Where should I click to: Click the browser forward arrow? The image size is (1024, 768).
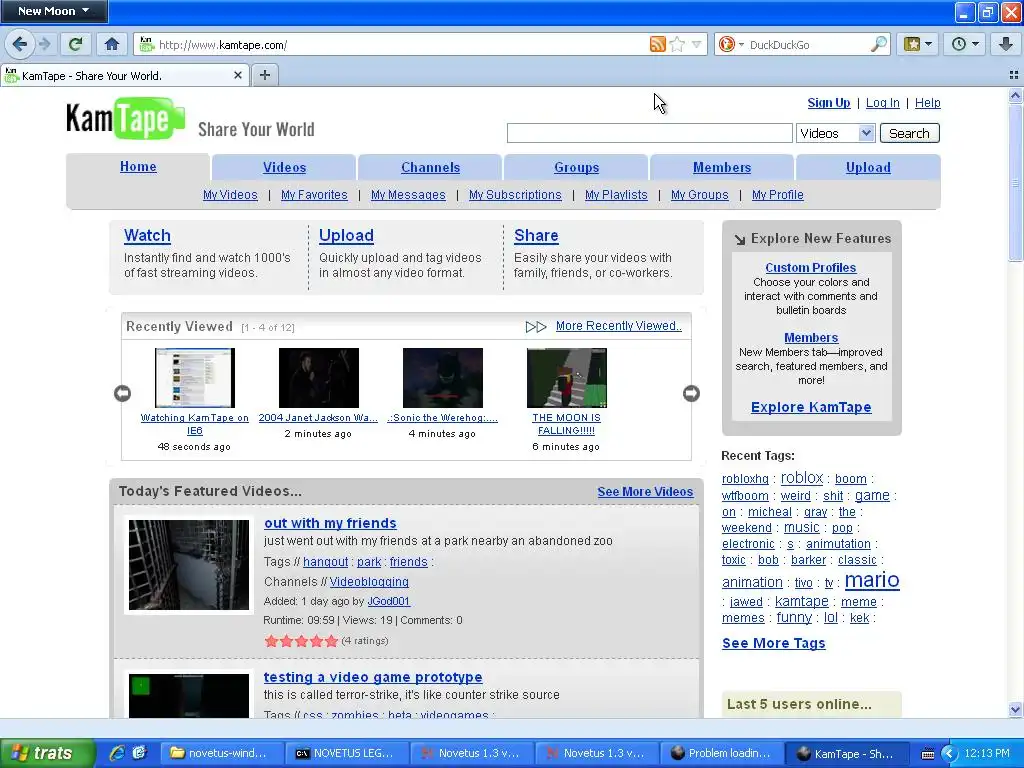(44, 44)
